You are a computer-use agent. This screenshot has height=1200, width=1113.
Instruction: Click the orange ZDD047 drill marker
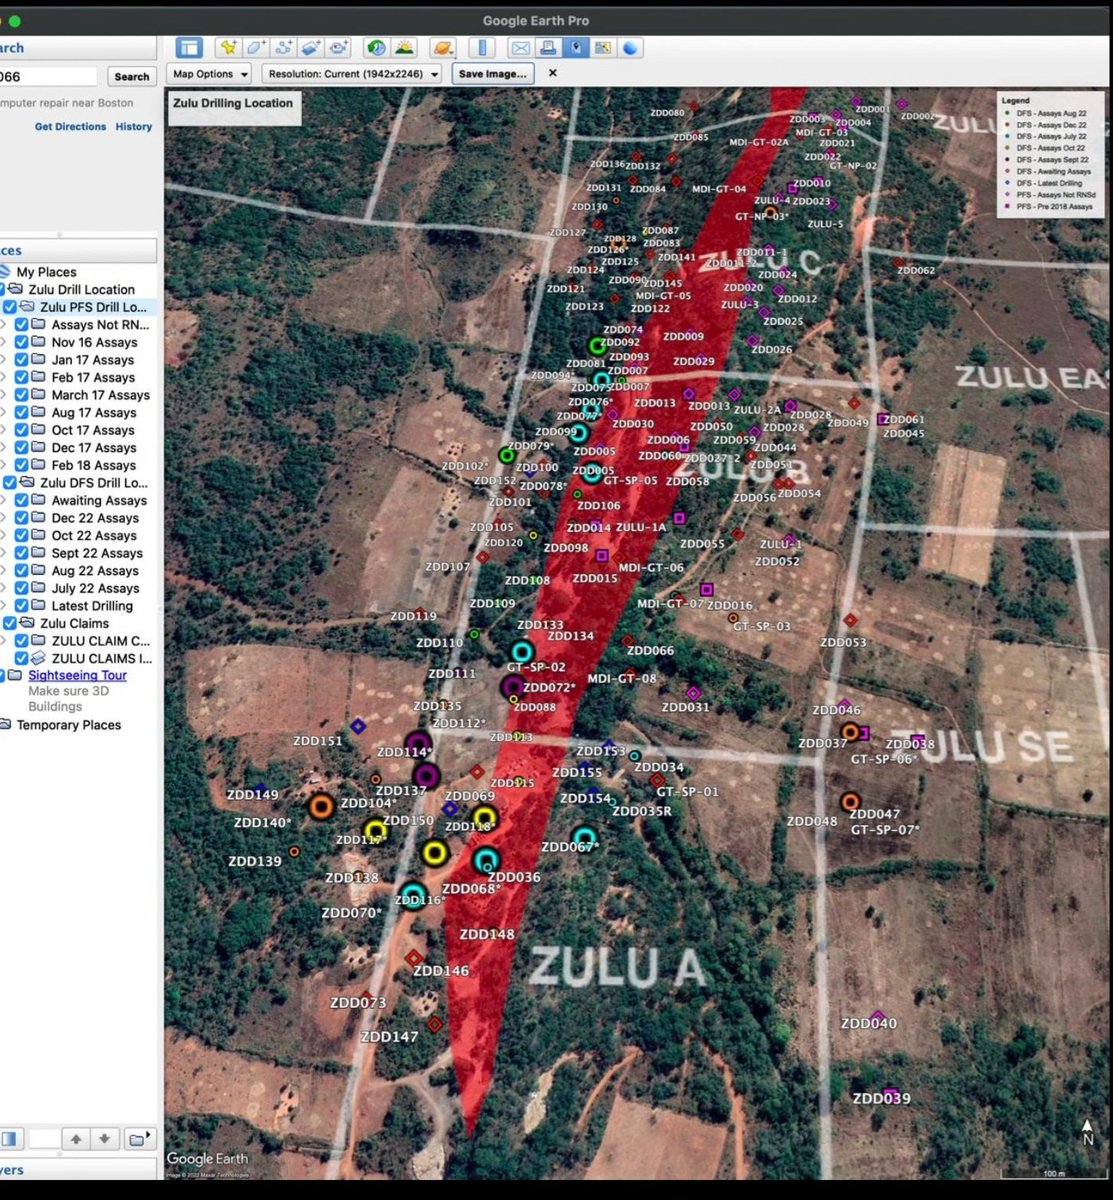(x=850, y=801)
